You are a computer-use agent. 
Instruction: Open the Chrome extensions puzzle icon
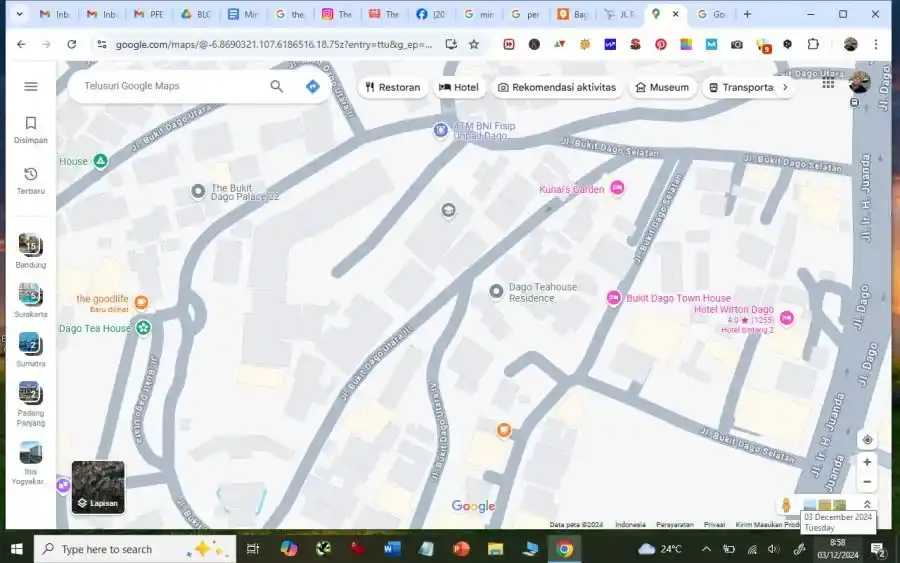tap(813, 44)
